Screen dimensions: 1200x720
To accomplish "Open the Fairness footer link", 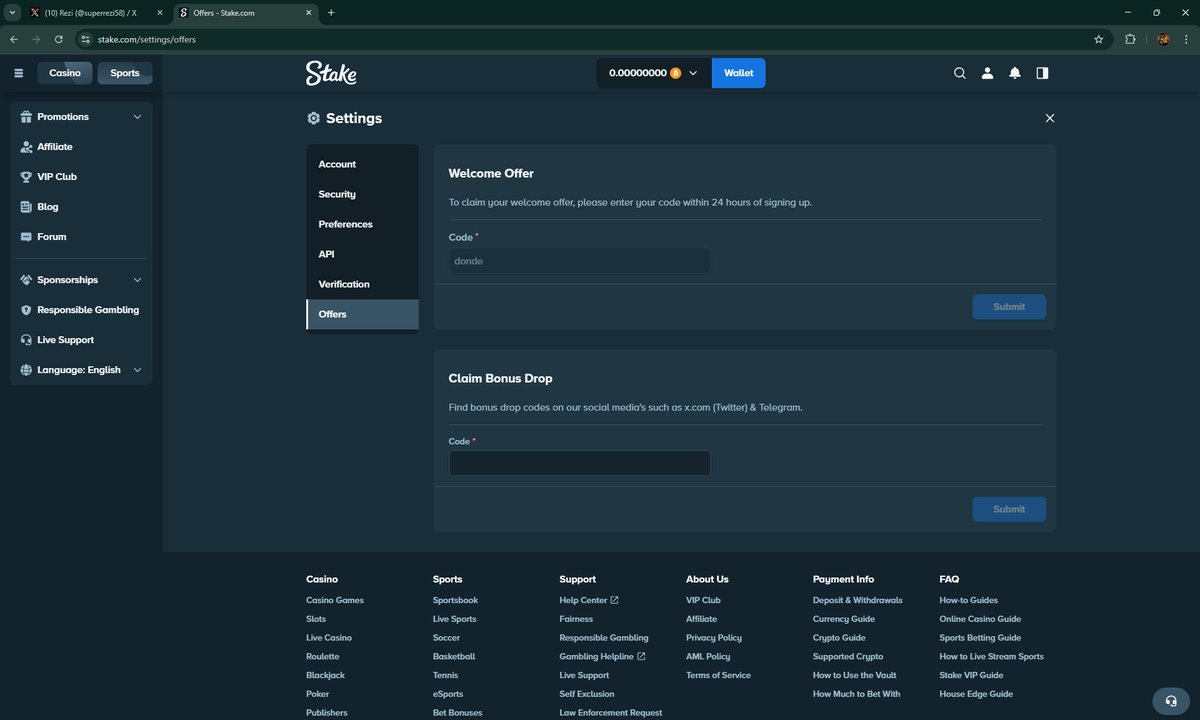I will (576, 619).
